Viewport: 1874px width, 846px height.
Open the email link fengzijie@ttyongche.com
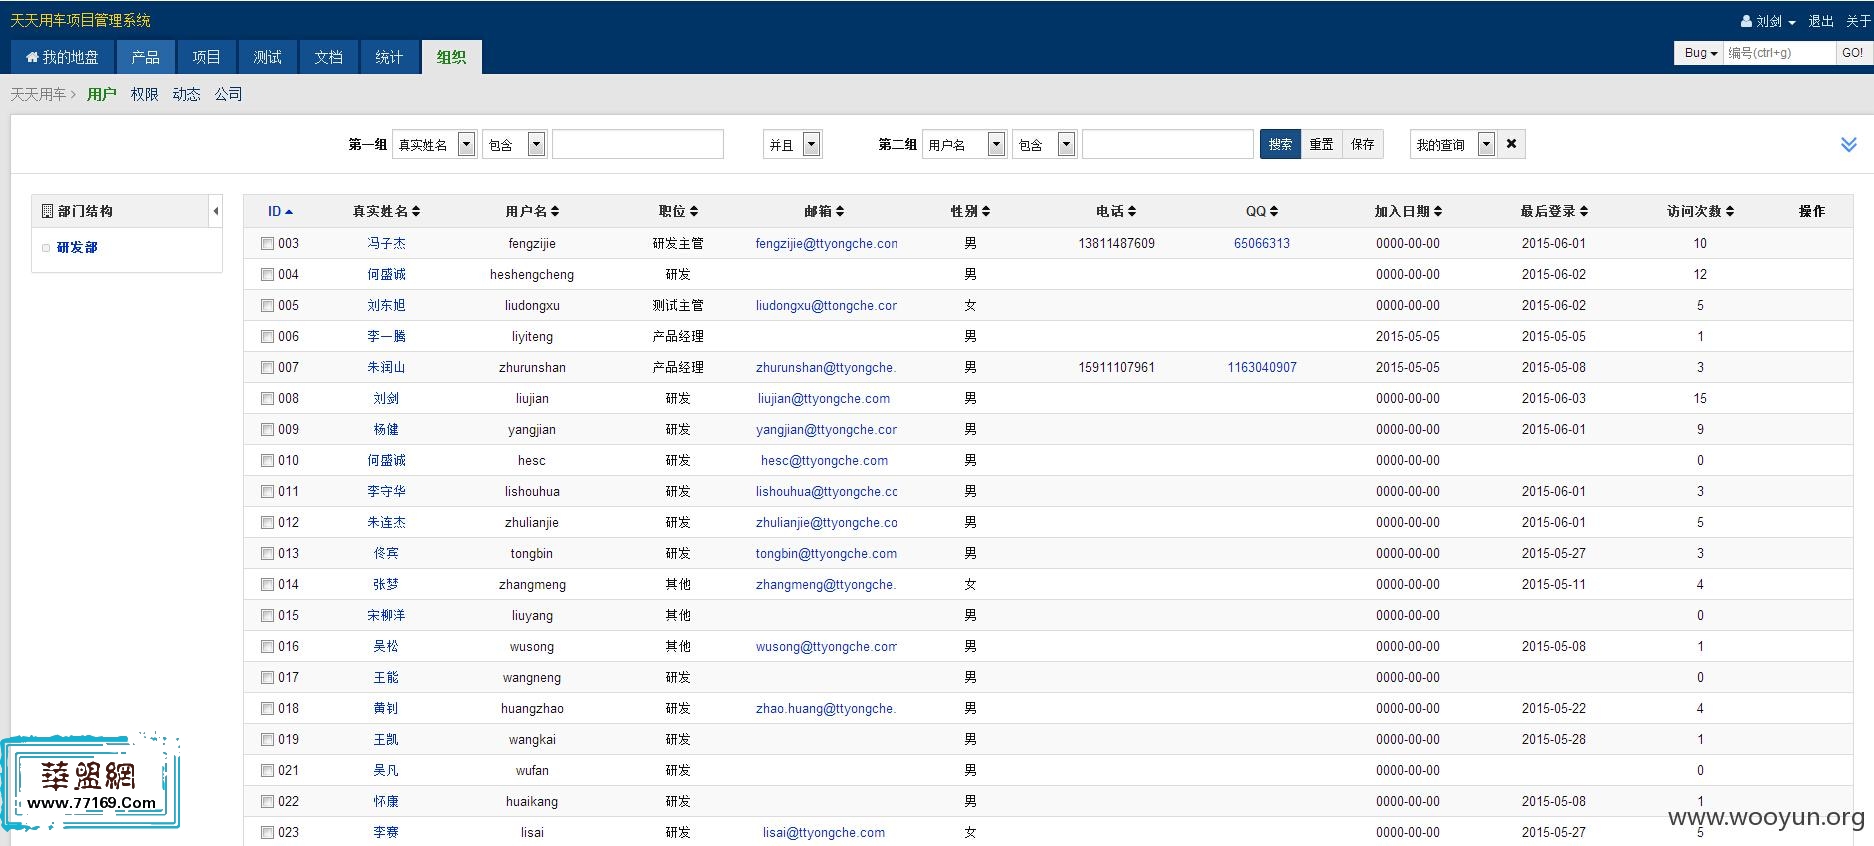826,243
